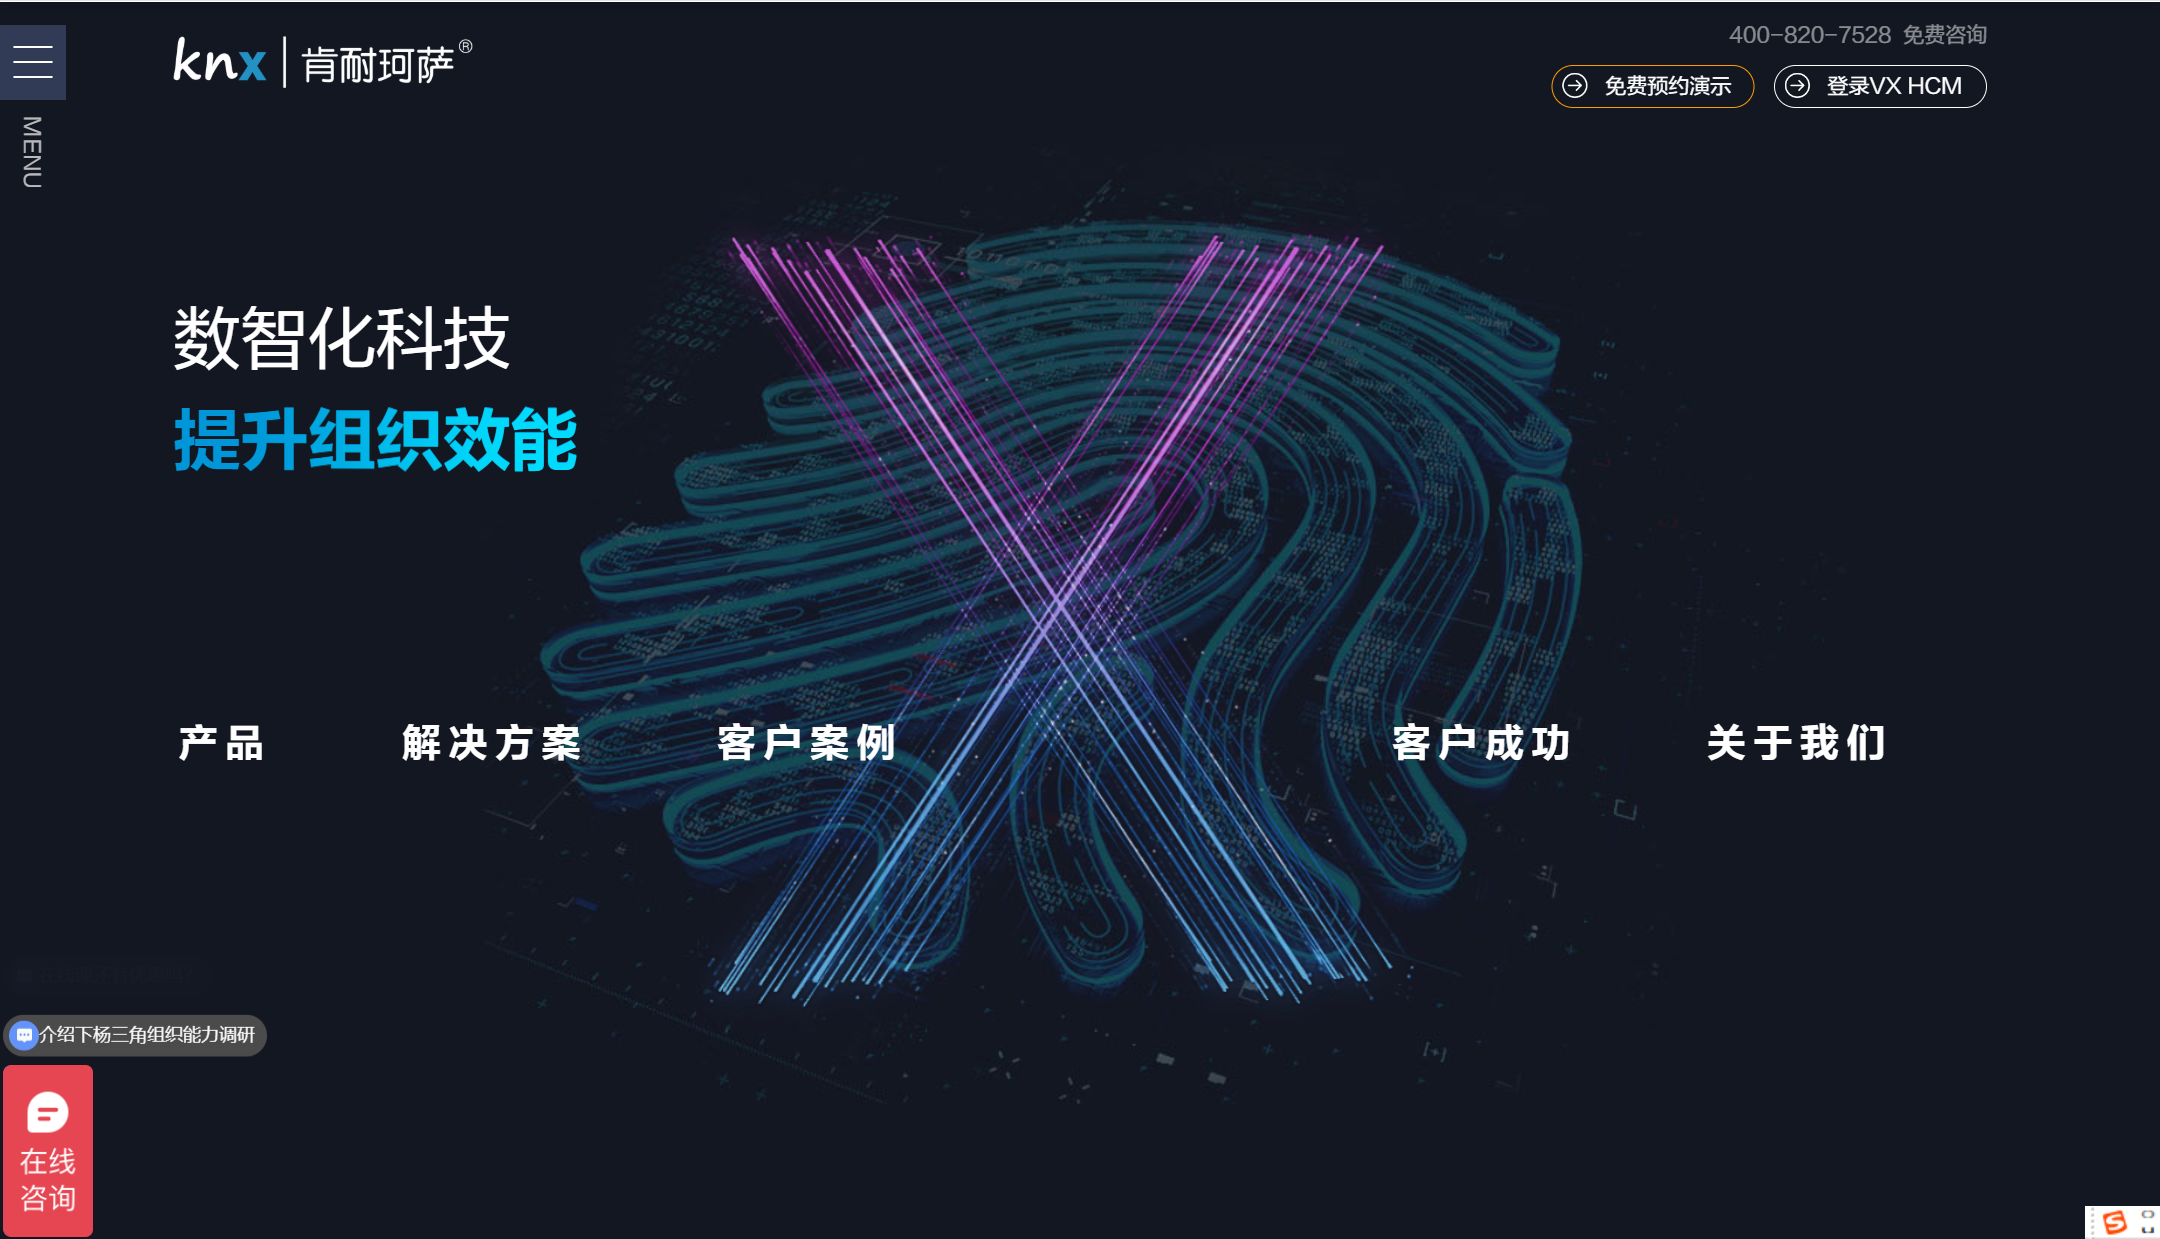Go to 客户案例 section

click(x=806, y=743)
